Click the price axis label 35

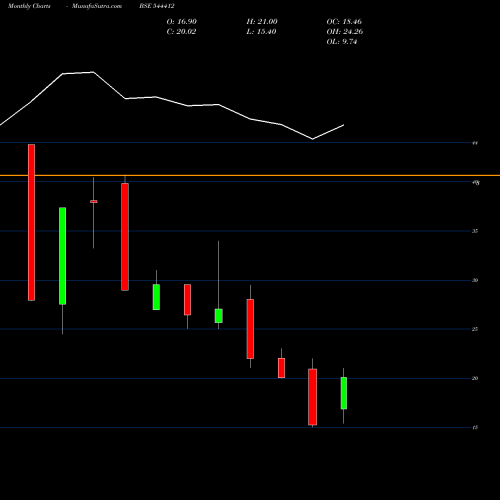[x=475, y=231]
